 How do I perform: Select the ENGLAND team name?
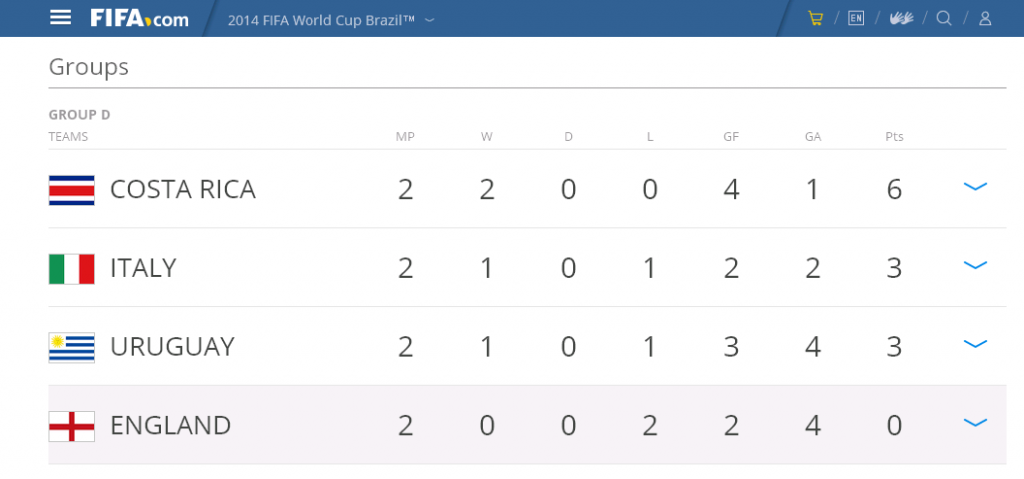[170, 425]
